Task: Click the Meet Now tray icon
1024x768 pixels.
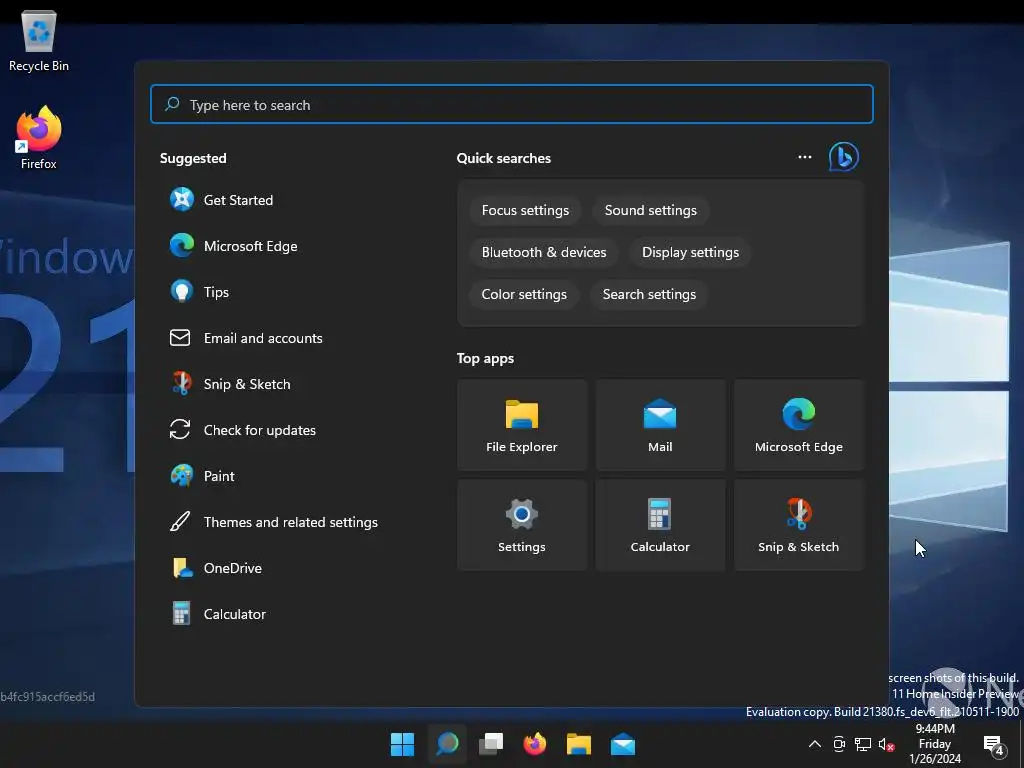Action: click(x=839, y=744)
